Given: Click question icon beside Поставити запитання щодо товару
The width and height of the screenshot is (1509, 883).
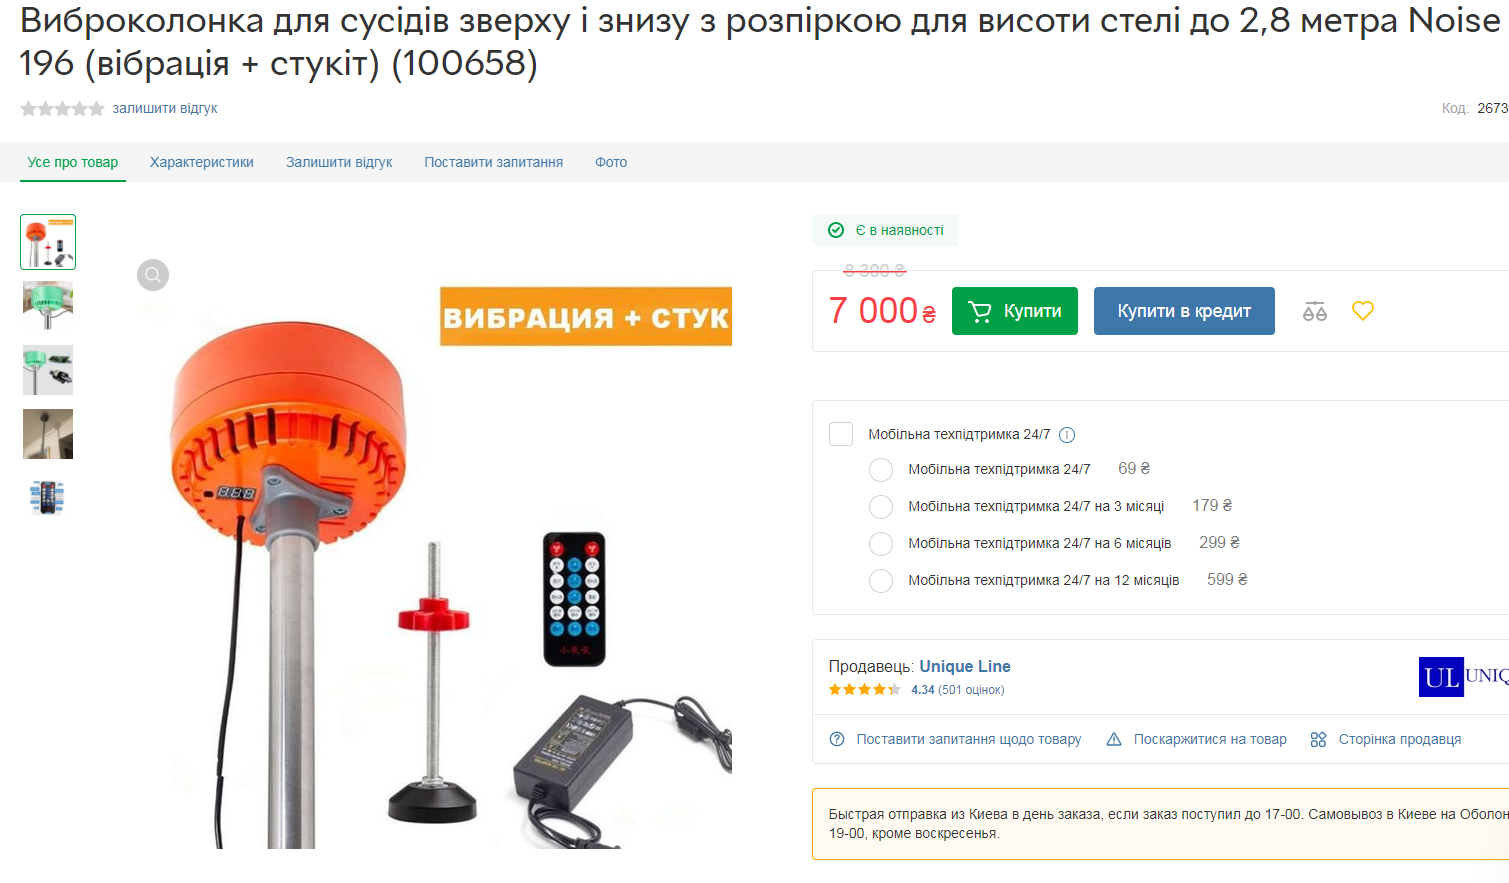Looking at the screenshot, I should click(837, 739).
